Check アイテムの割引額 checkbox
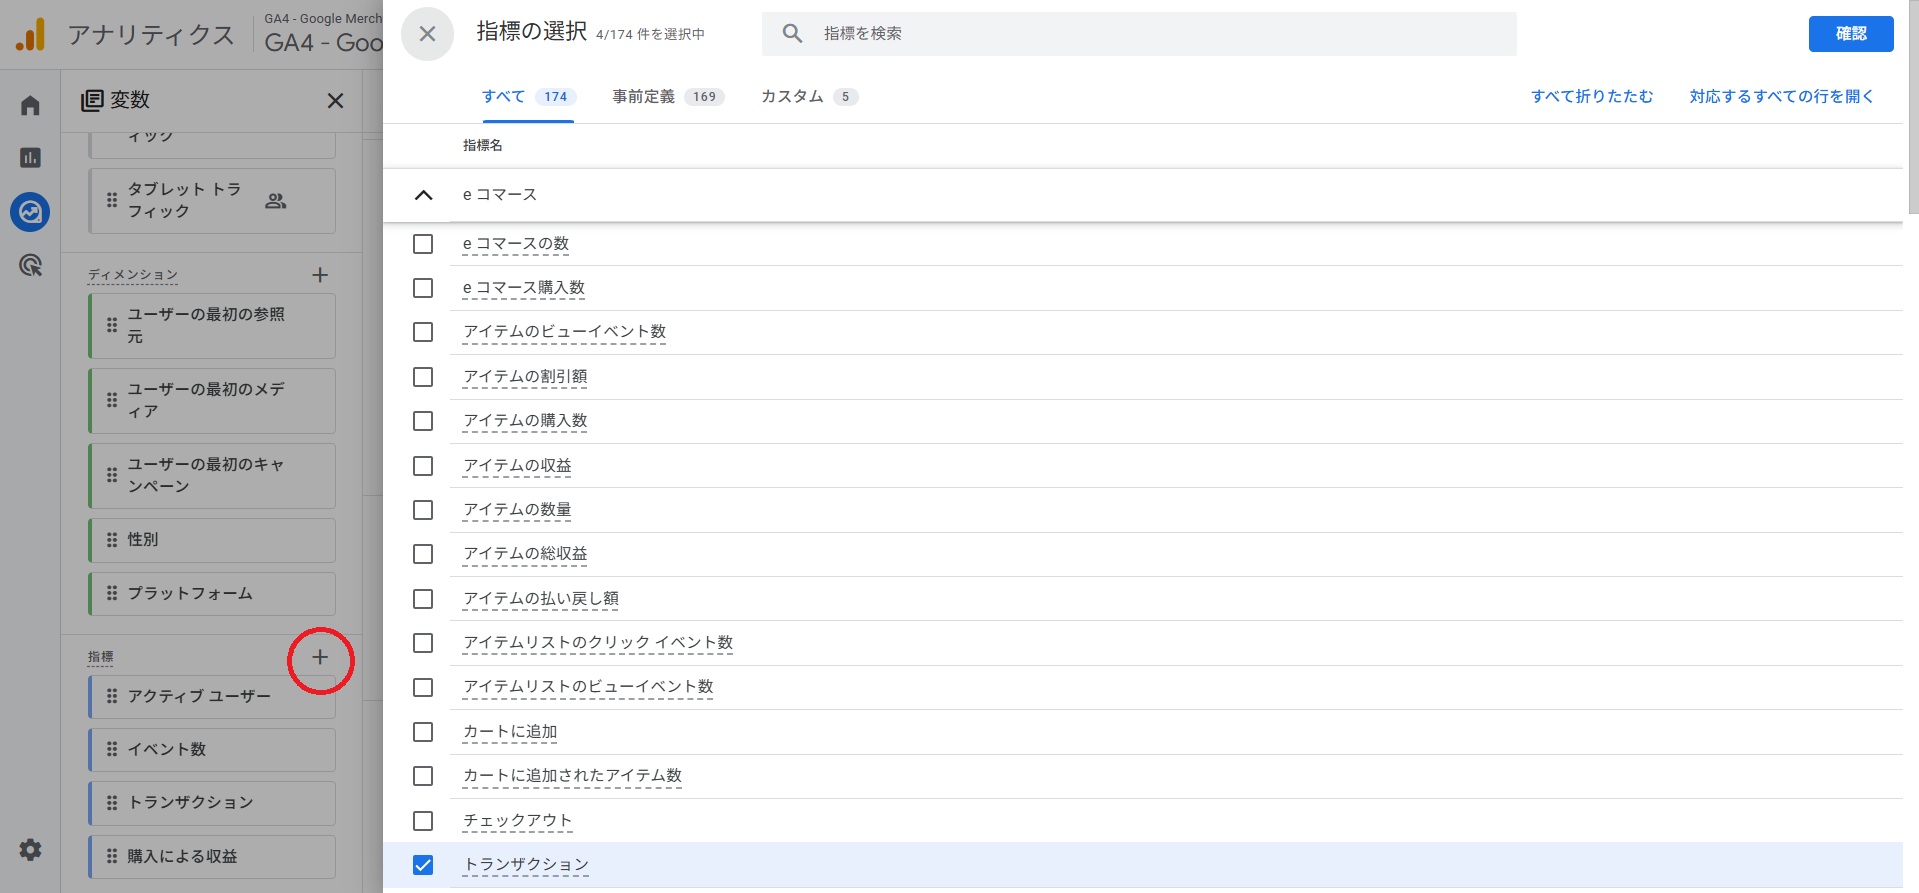The height and width of the screenshot is (893, 1919). tap(423, 377)
